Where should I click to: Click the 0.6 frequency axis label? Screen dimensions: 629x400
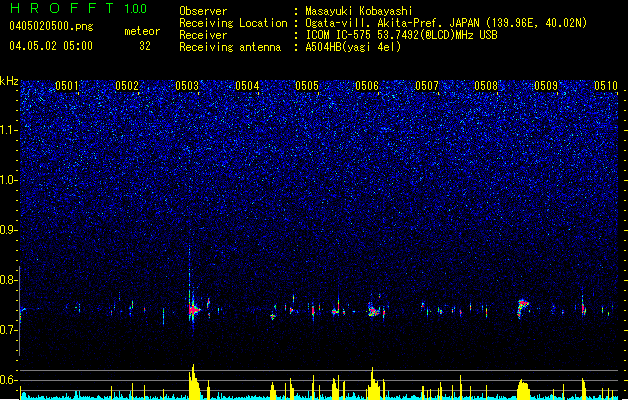point(8,380)
